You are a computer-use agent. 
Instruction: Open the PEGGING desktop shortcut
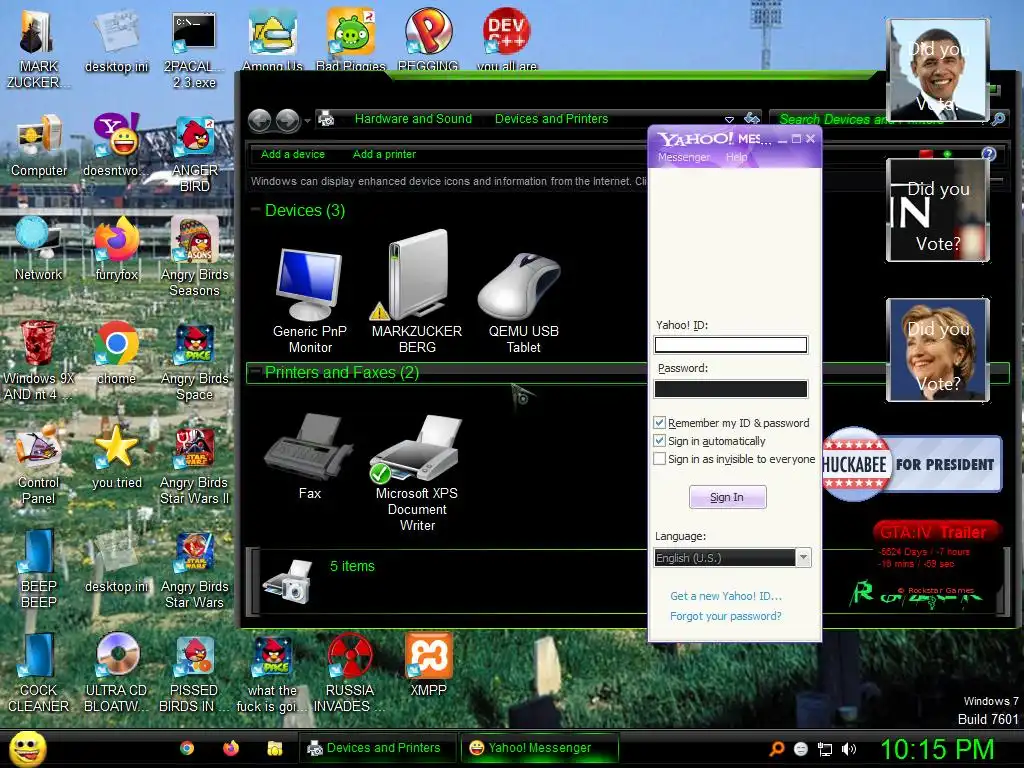(428, 39)
